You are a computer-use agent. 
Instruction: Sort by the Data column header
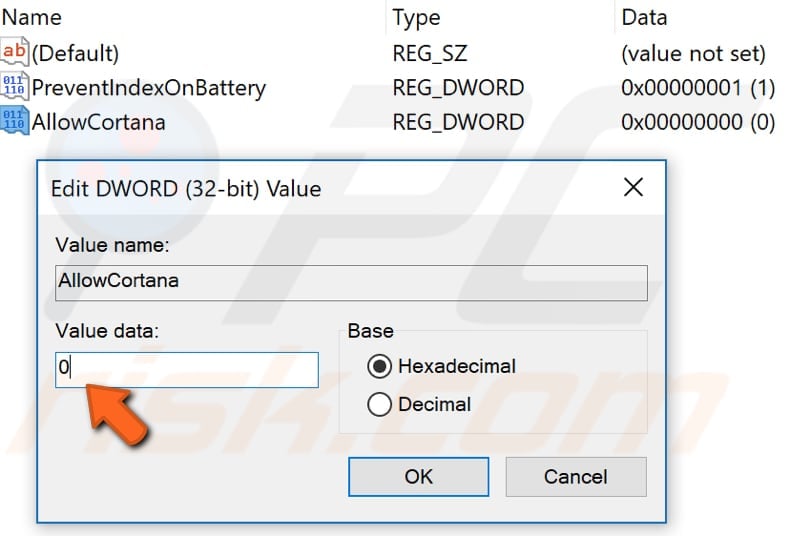(x=644, y=18)
